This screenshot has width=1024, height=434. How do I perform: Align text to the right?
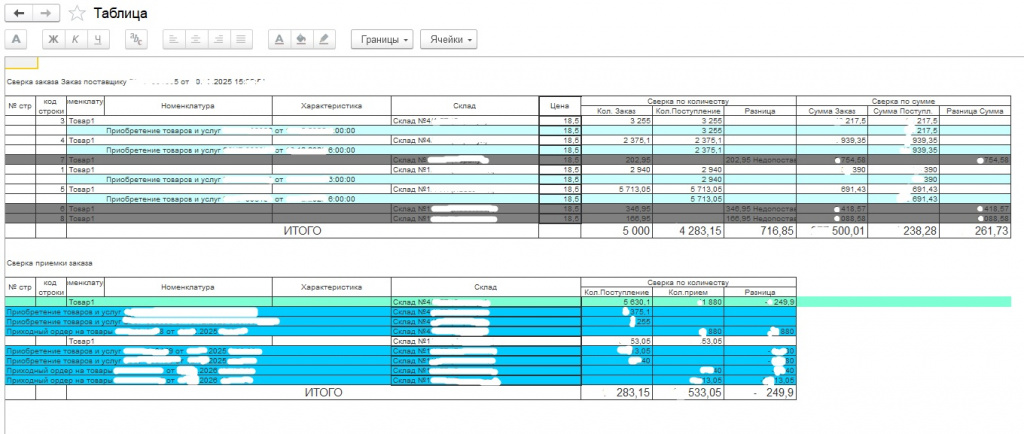pyautogui.click(x=218, y=40)
